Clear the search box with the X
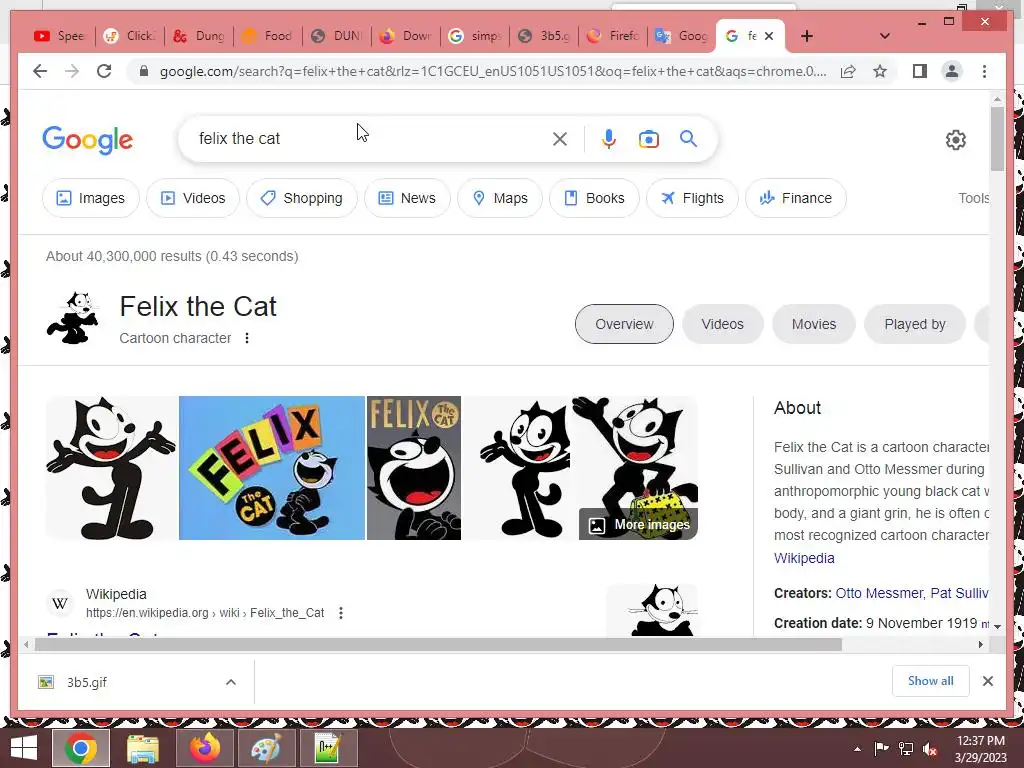 click(x=560, y=138)
